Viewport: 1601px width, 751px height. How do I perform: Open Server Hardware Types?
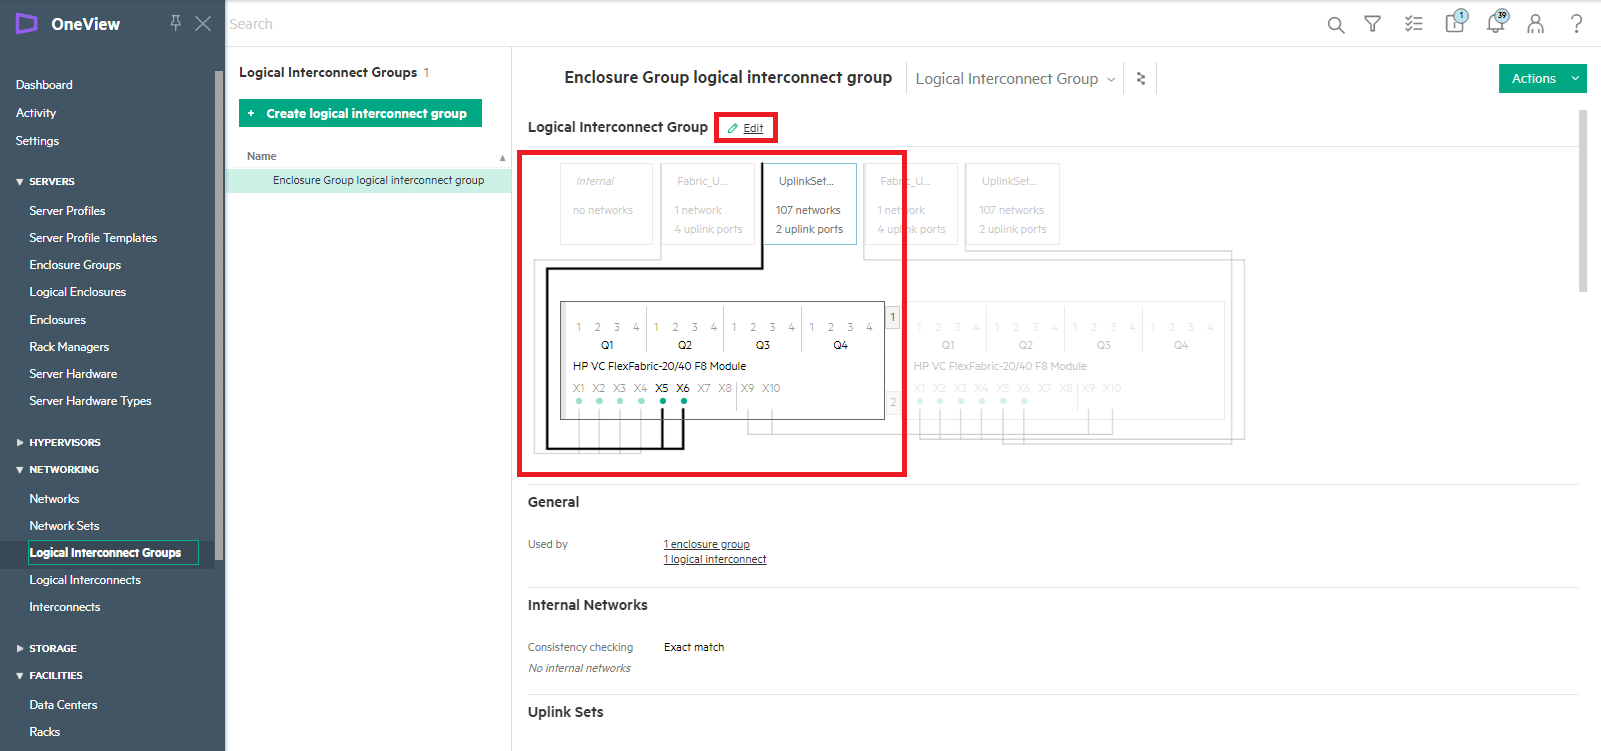pyautogui.click(x=90, y=401)
